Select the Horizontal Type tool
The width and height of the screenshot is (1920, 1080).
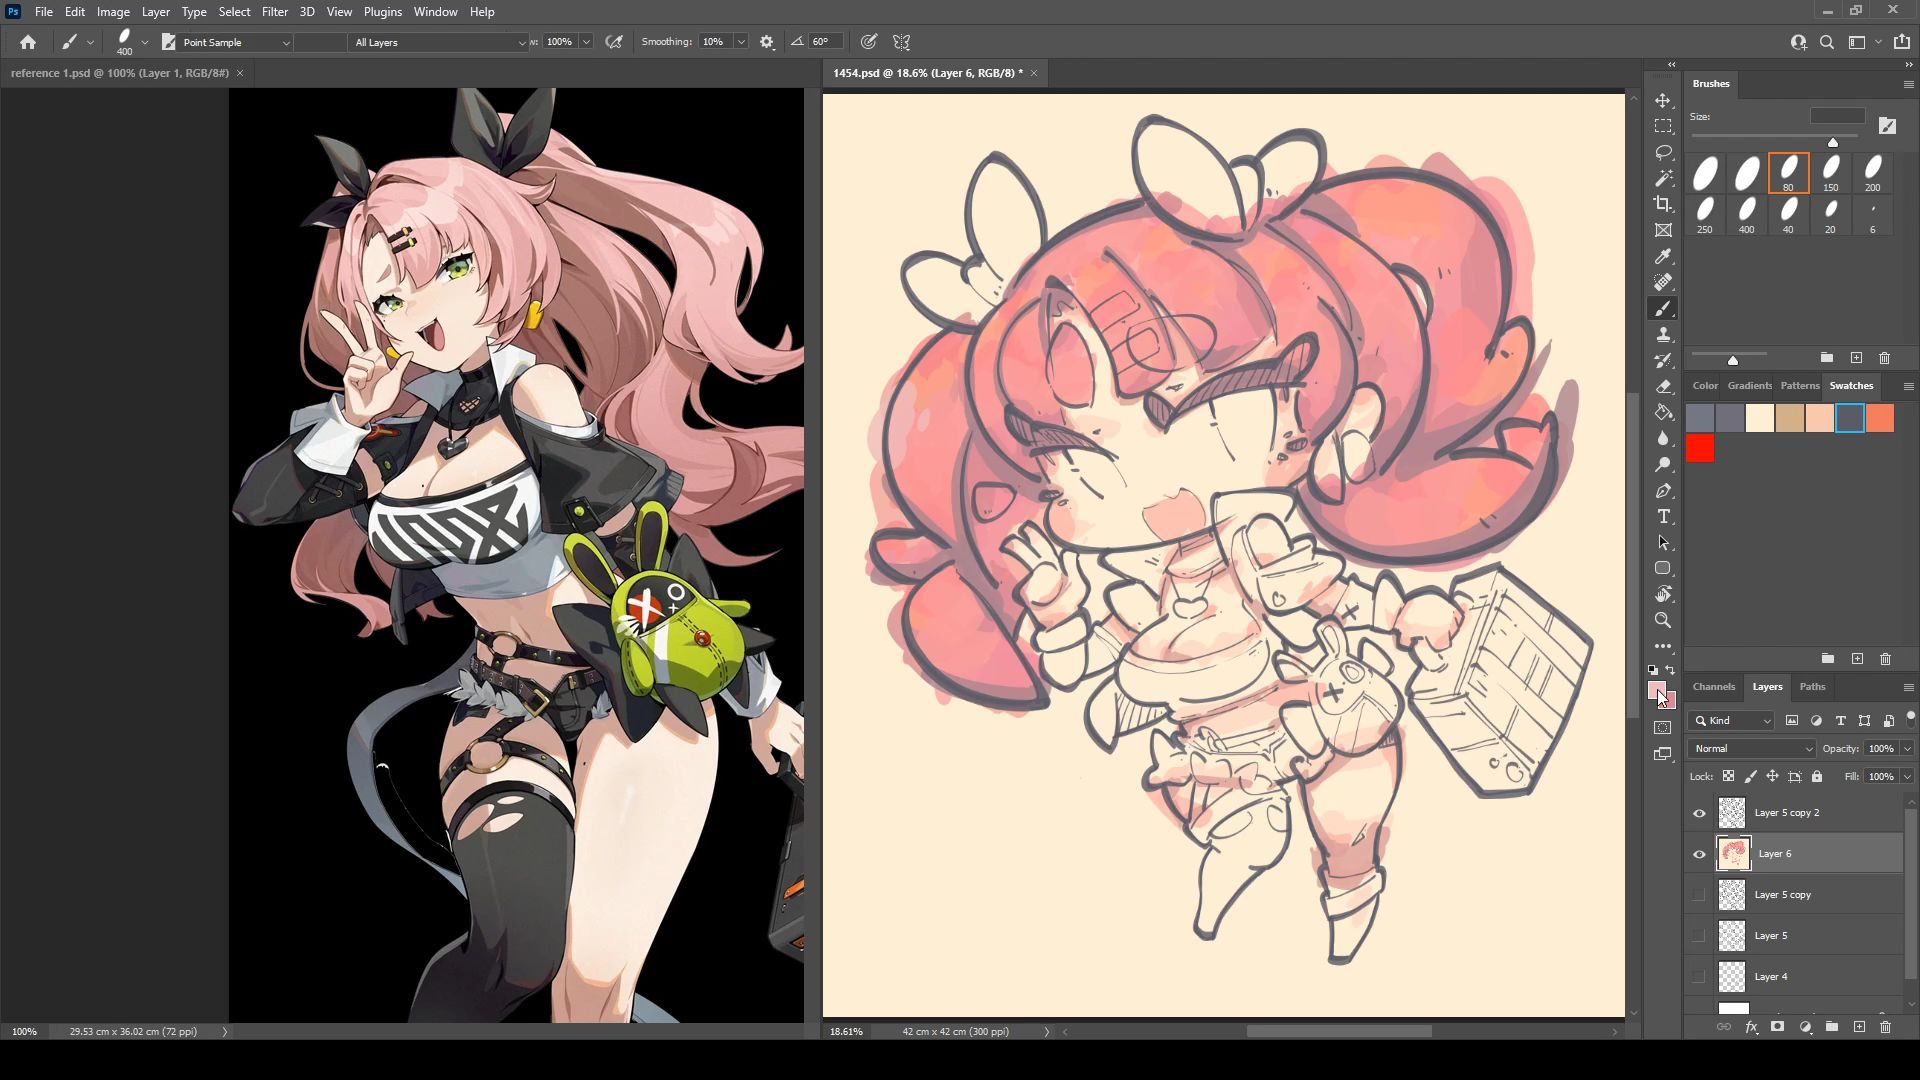pos(1663,517)
